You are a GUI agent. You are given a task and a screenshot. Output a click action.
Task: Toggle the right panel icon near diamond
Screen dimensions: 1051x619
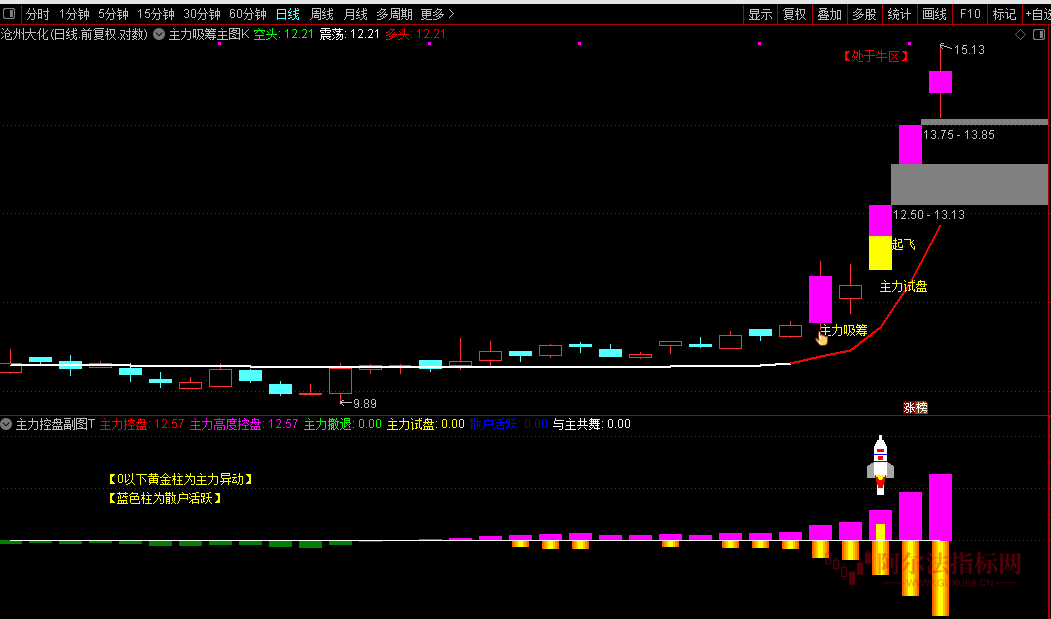[x=1038, y=34]
